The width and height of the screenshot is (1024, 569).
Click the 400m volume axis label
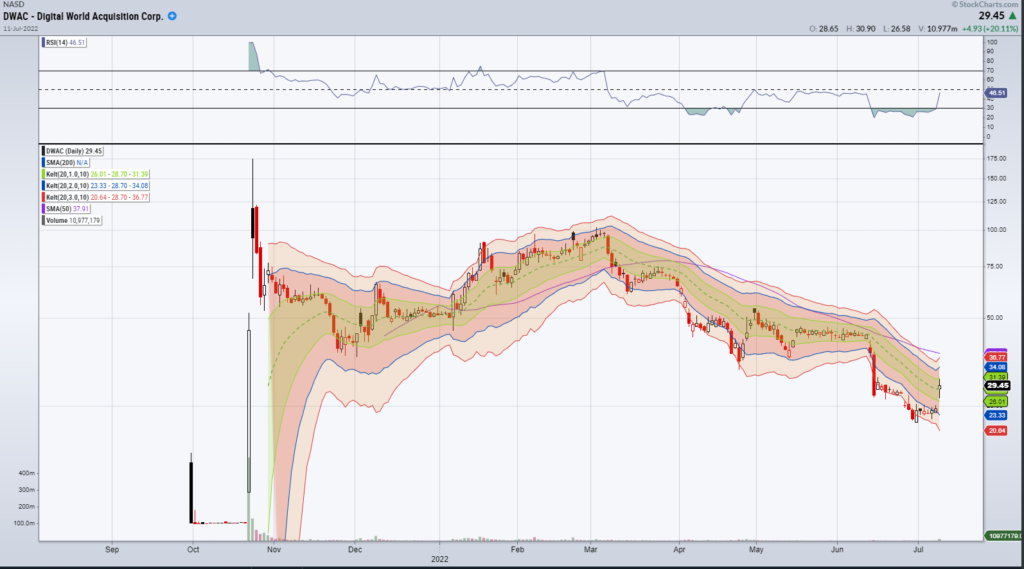click(x=27, y=473)
